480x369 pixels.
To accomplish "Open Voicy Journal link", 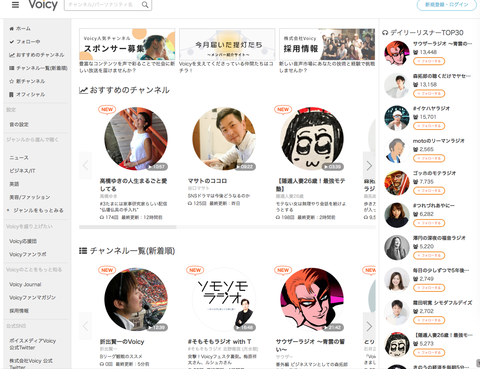I will coord(25,284).
